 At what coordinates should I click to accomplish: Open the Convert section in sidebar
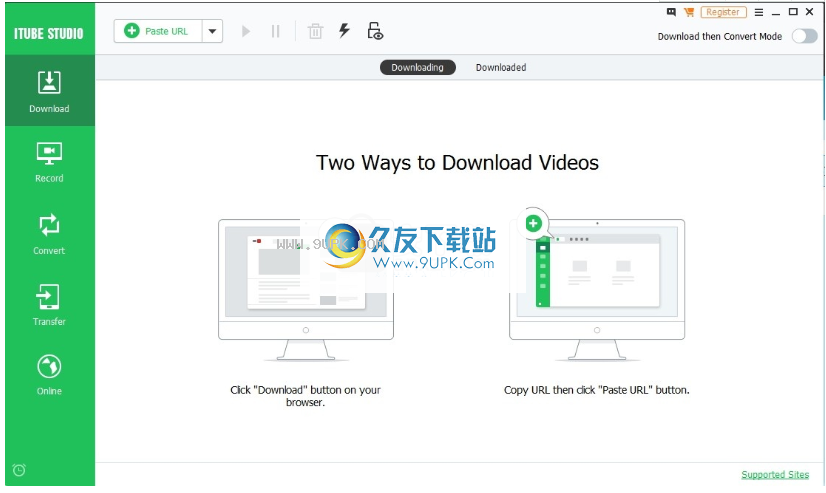[x=50, y=234]
